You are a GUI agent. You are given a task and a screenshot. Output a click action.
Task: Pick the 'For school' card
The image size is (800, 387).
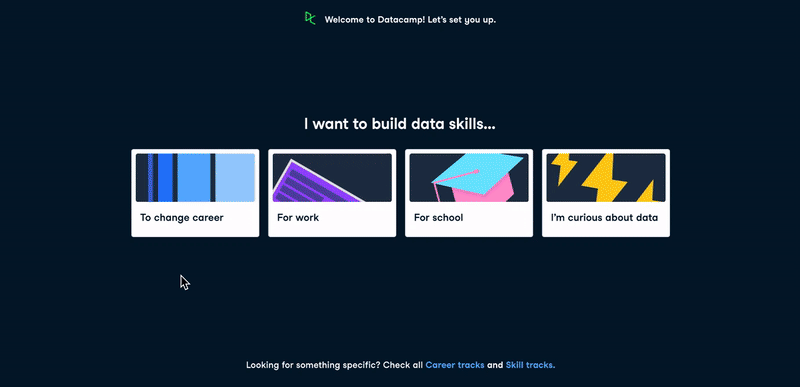(x=469, y=193)
